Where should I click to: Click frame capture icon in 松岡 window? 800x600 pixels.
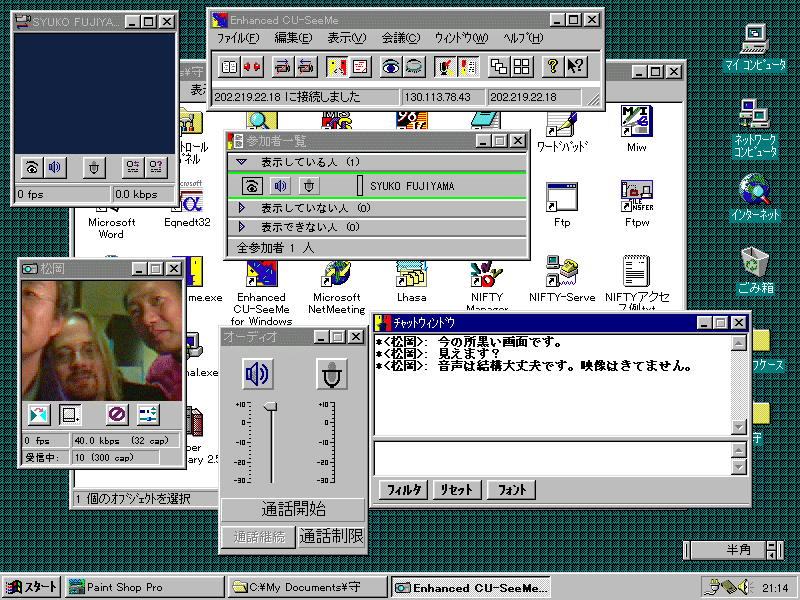[70, 415]
